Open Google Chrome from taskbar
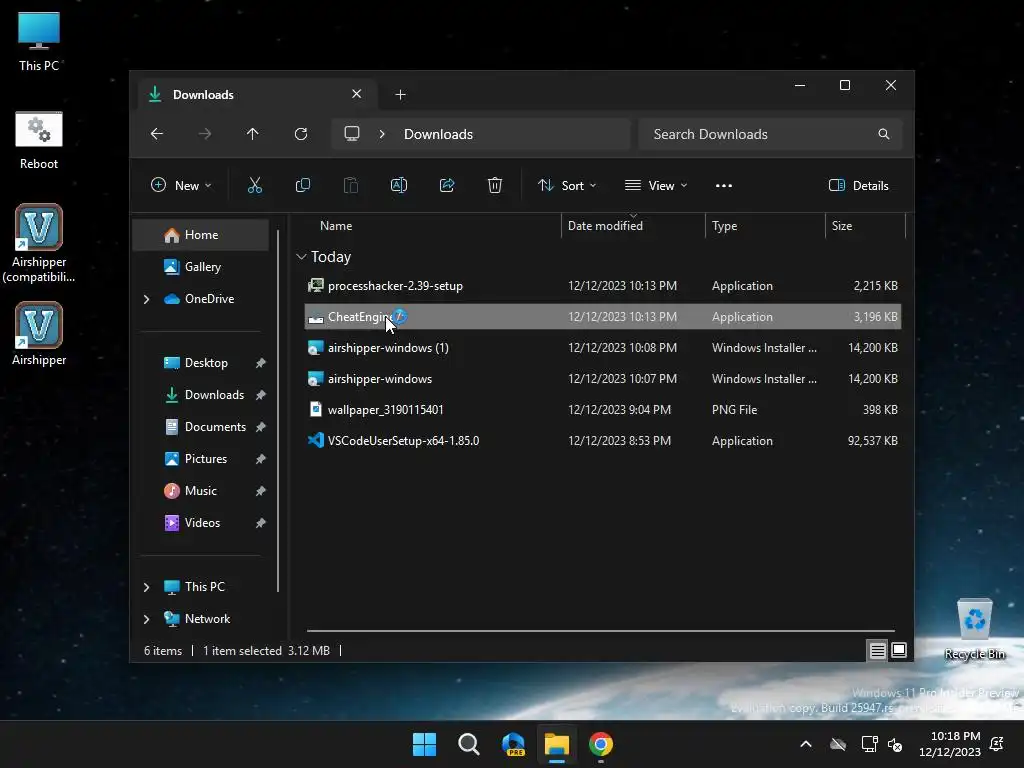1024x768 pixels. tap(601, 744)
